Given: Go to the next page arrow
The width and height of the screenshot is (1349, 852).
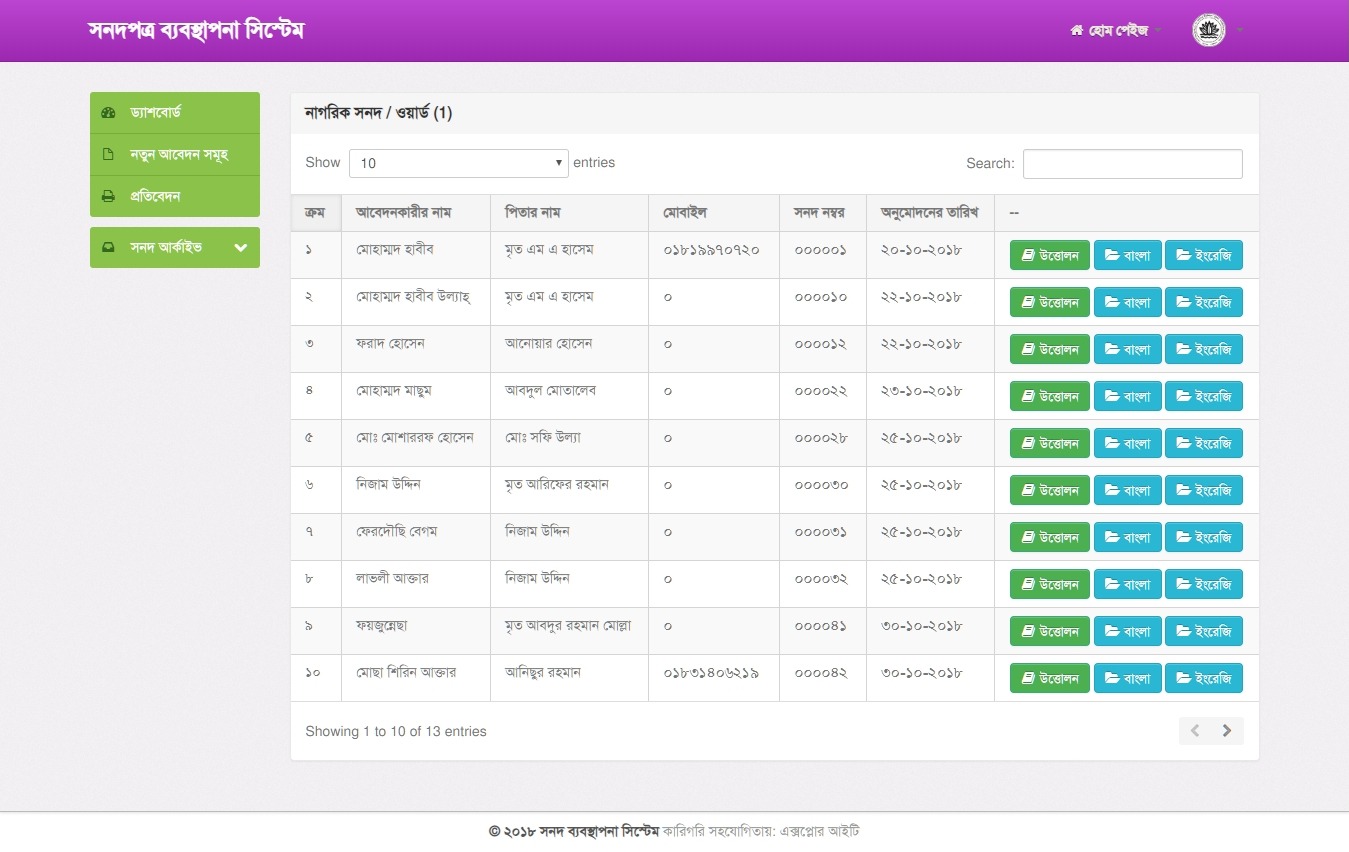Looking at the screenshot, I should pyautogui.click(x=1227, y=731).
